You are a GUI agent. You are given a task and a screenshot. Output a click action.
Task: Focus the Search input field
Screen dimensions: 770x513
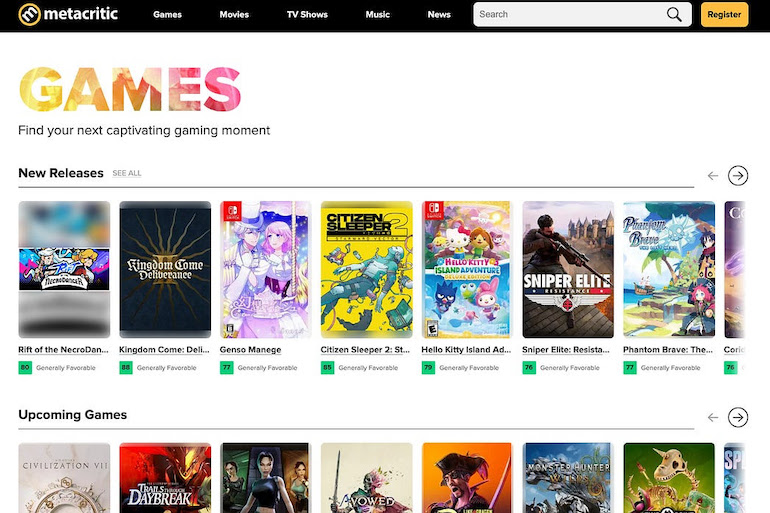[x=565, y=15]
